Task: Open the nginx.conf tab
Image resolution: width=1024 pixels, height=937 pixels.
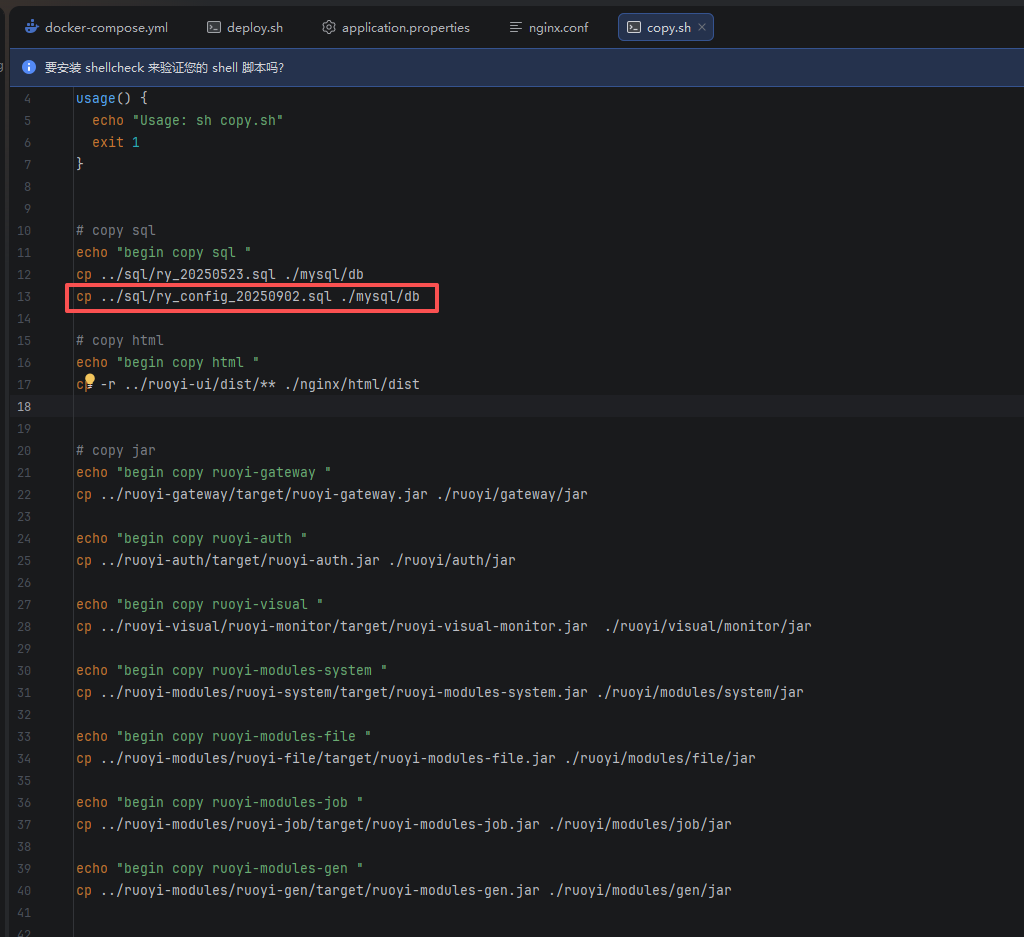Action: (549, 27)
